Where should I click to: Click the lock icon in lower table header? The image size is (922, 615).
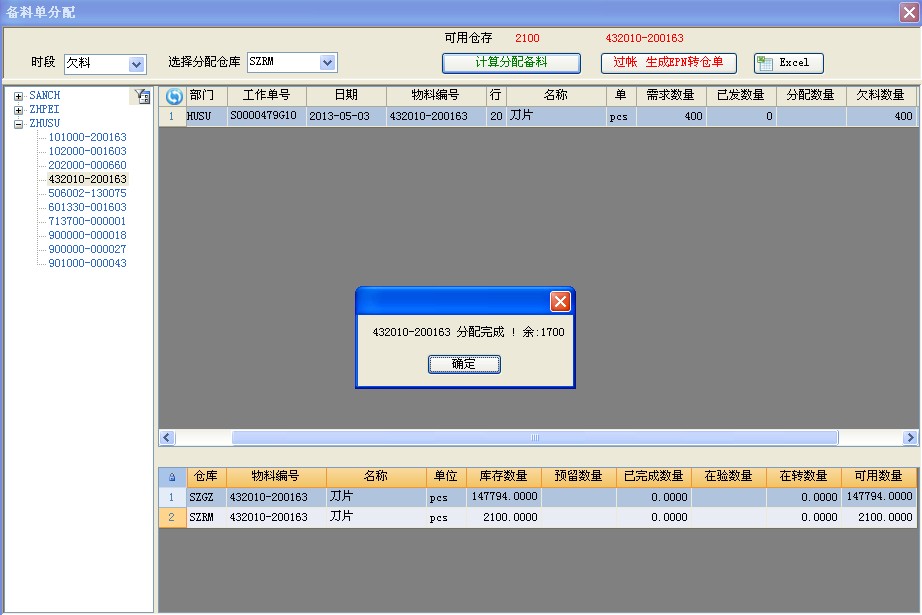tap(172, 477)
